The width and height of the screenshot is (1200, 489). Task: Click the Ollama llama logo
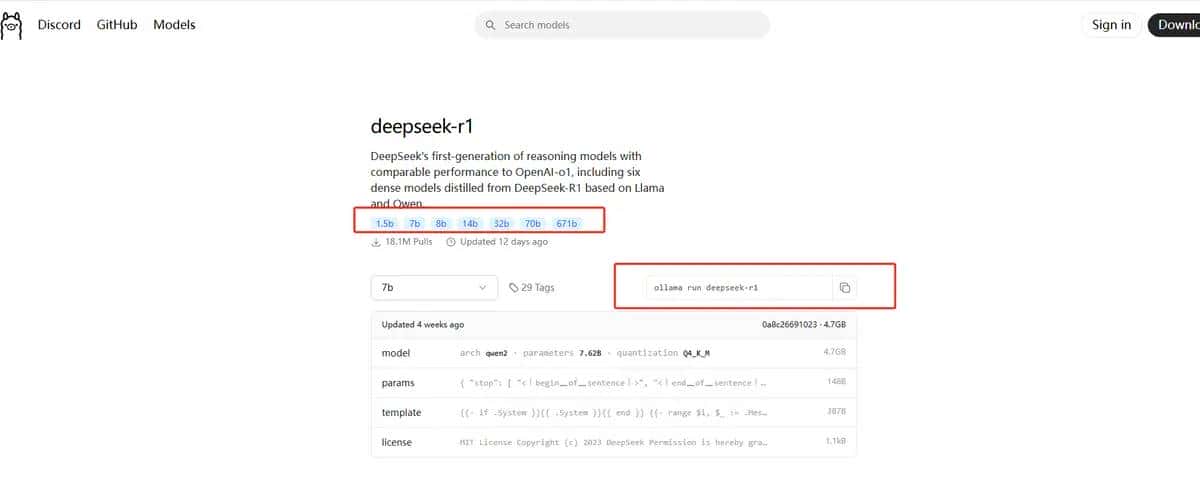click(x=11, y=25)
